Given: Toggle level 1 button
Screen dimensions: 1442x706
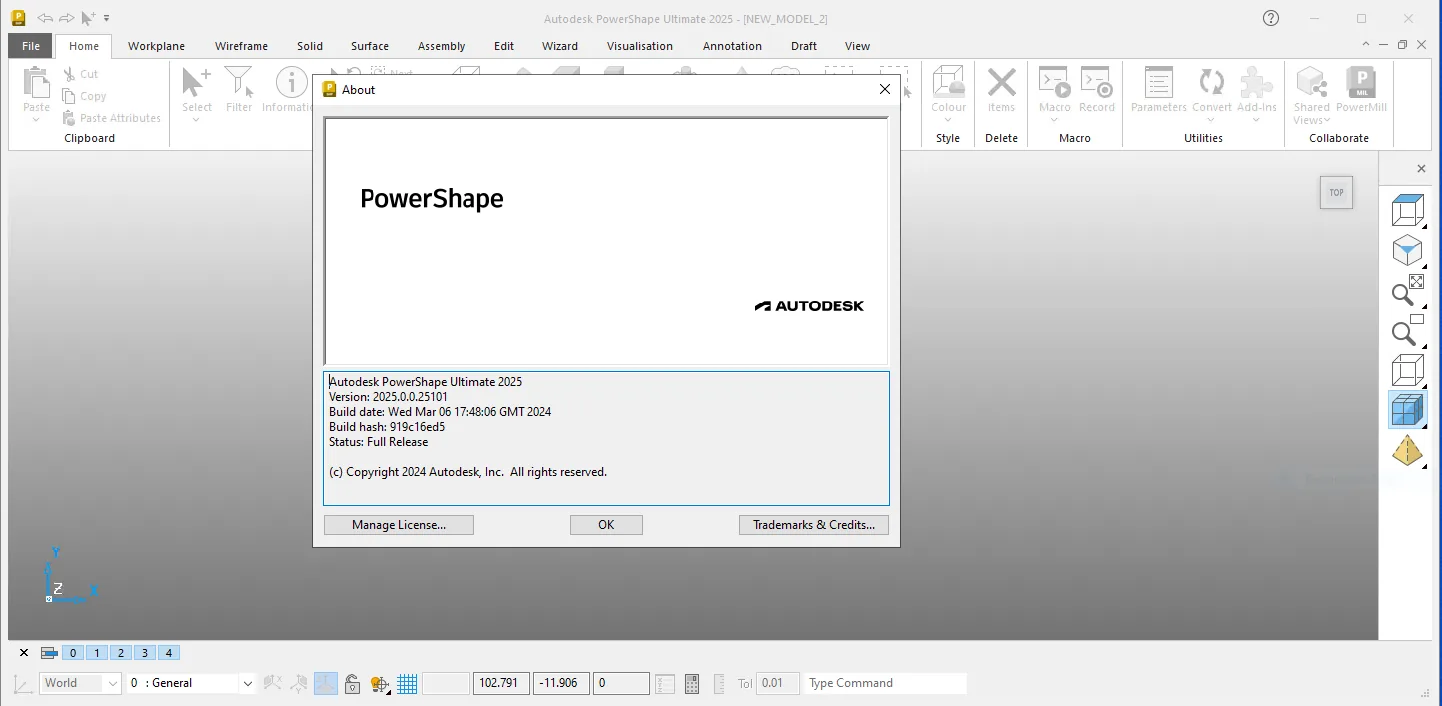Looking at the screenshot, I should [x=97, y=653].
